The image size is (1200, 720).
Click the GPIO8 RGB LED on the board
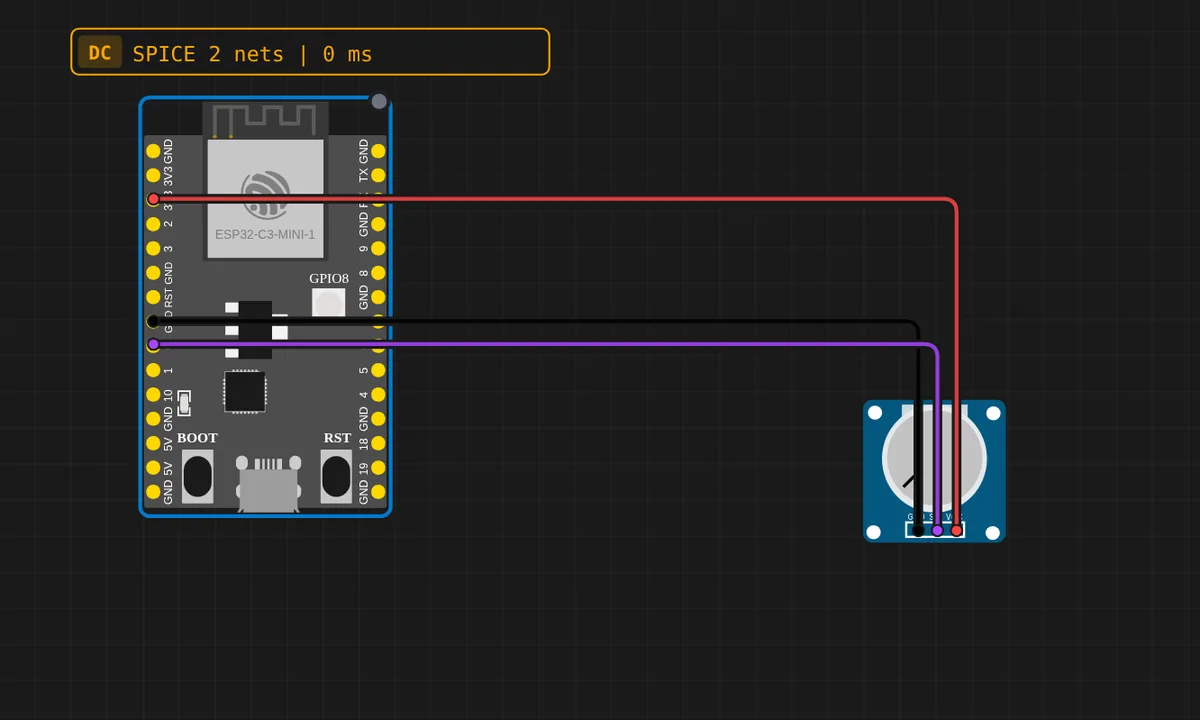coord(328,303)
